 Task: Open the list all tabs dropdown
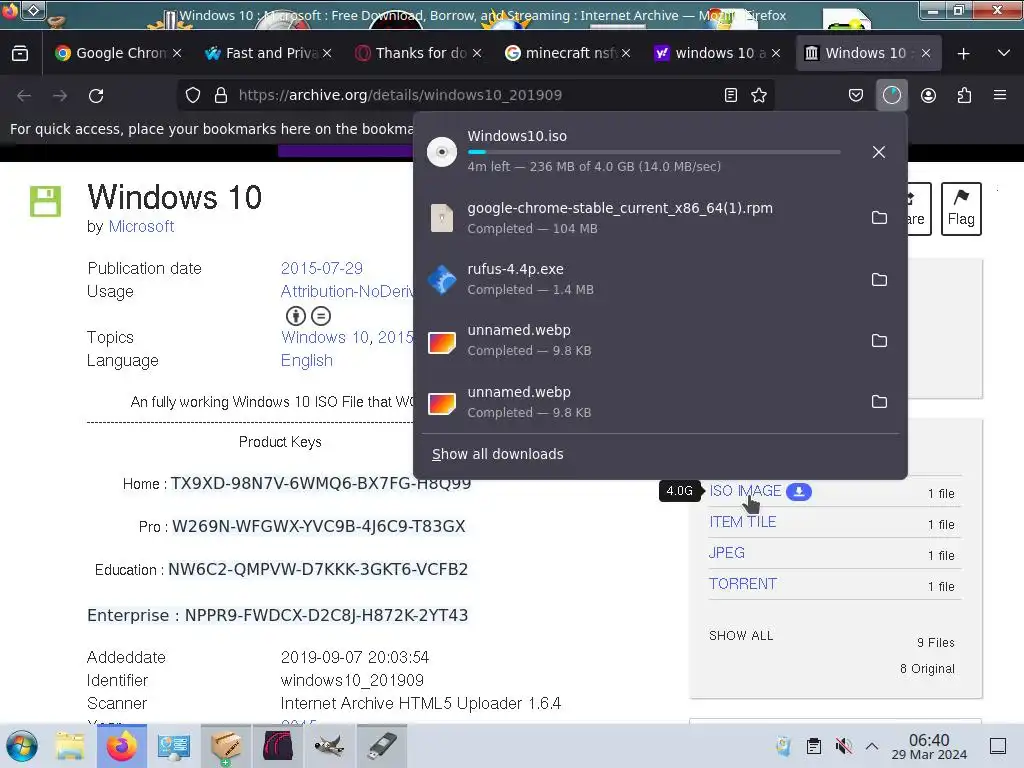pos(1004,54)
